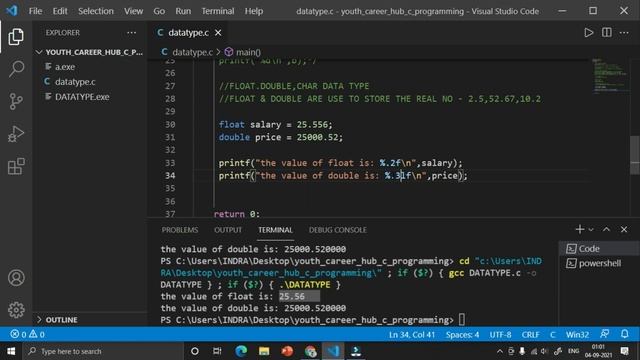640x360 pixels.
Task: Open Chrome from the taskbar
Action: point(310,351)
